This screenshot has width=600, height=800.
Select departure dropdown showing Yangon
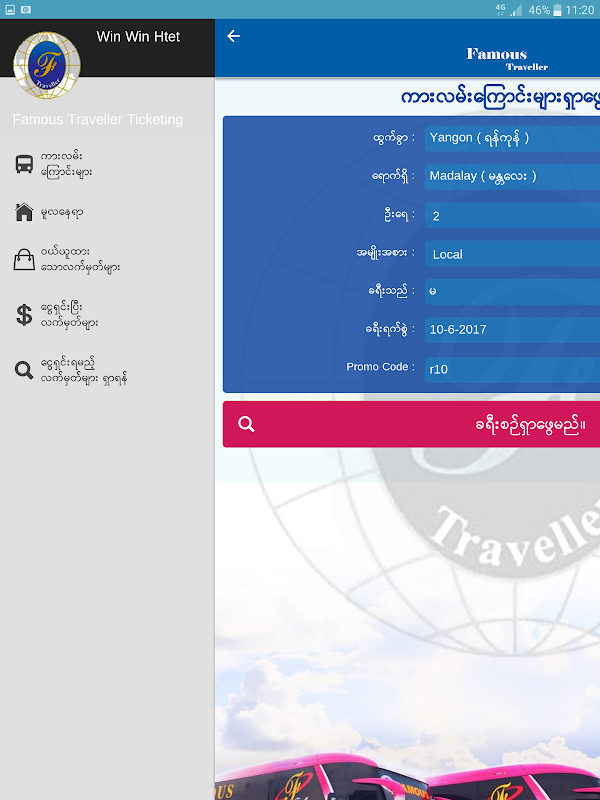512,138
